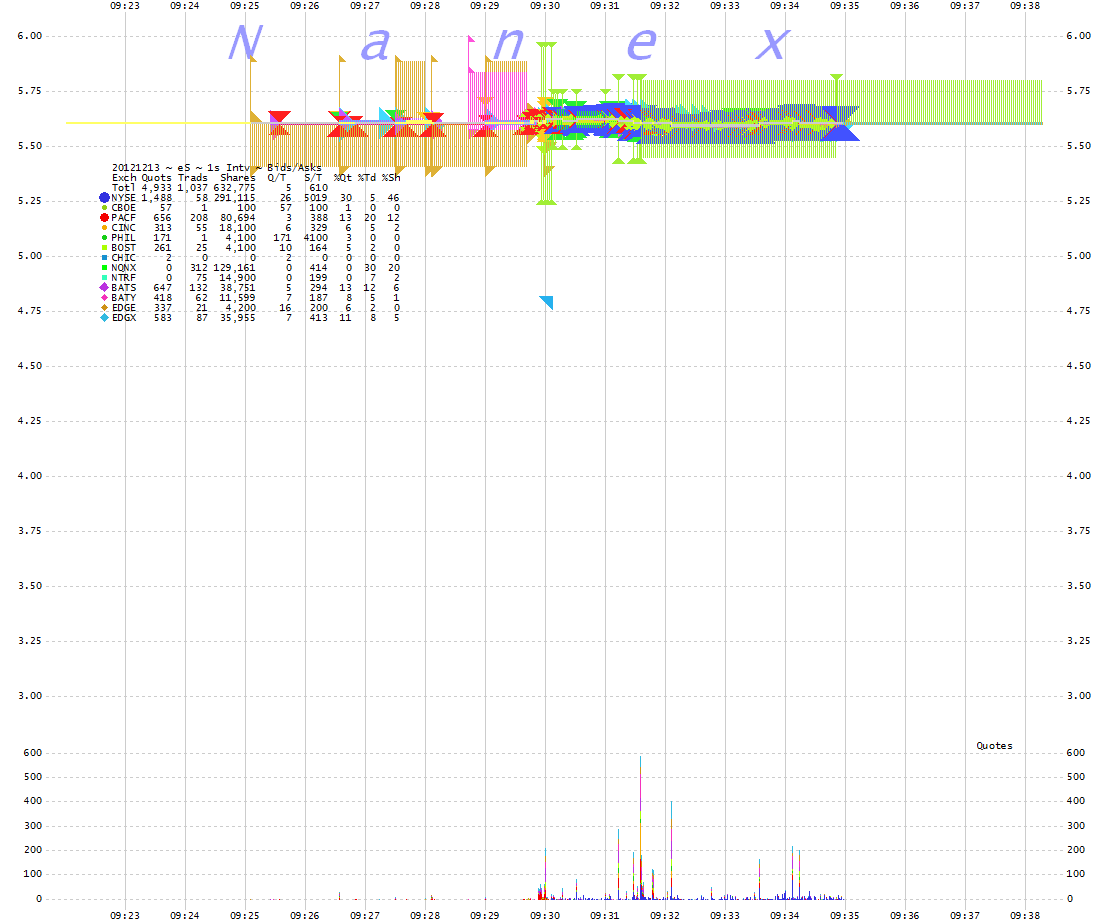The image size is (1109, 922).
Task: Click the 6.00 label on left price axis
Action: 30,36
